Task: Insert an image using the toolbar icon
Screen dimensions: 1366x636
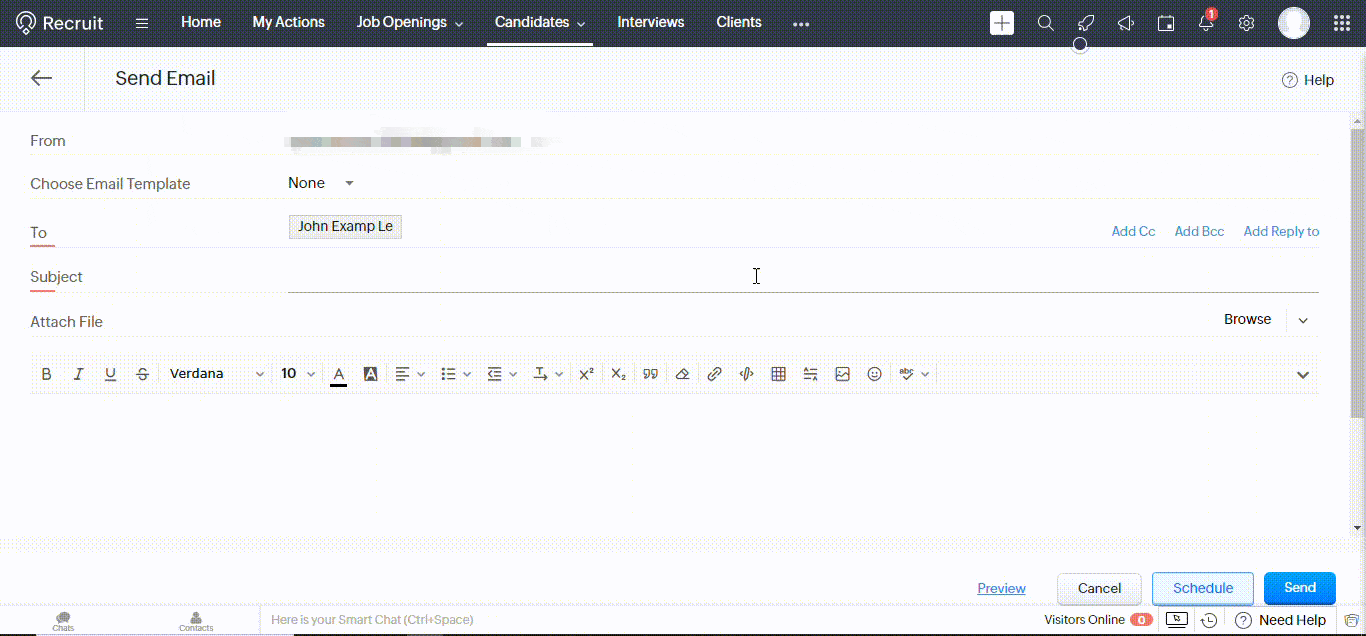Action: [842, 374]
